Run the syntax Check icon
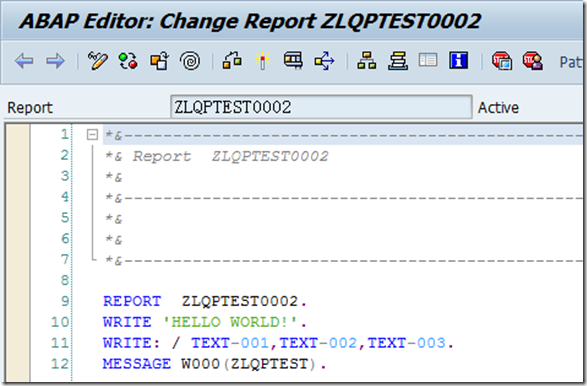 point(232,61)
